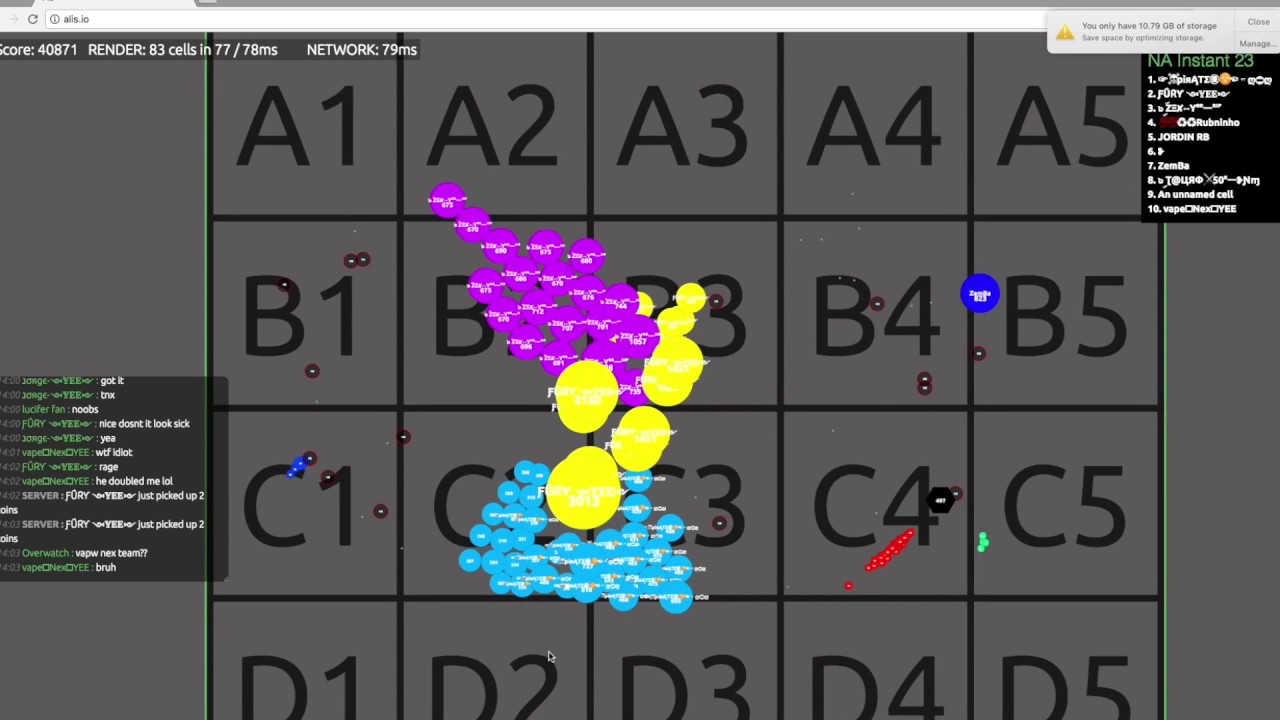Select leaderboard rank 1 pirate player
Viewport: 1280px width, 720px height.
point(1210,80)
